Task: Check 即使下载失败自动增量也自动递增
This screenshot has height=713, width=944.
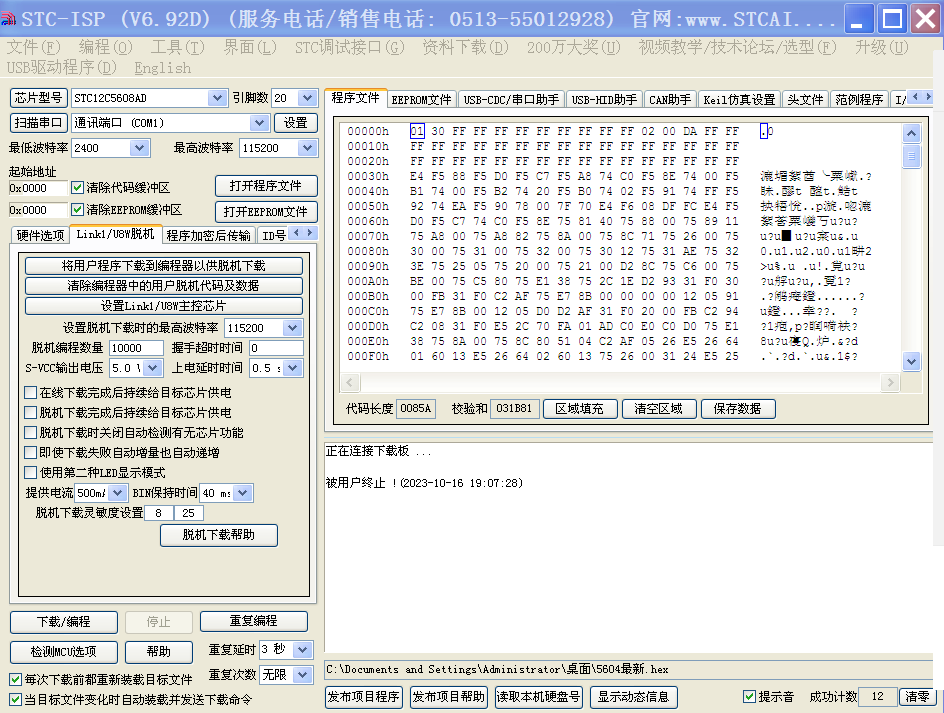Action: pyautogui.click(x=31, y=452)
